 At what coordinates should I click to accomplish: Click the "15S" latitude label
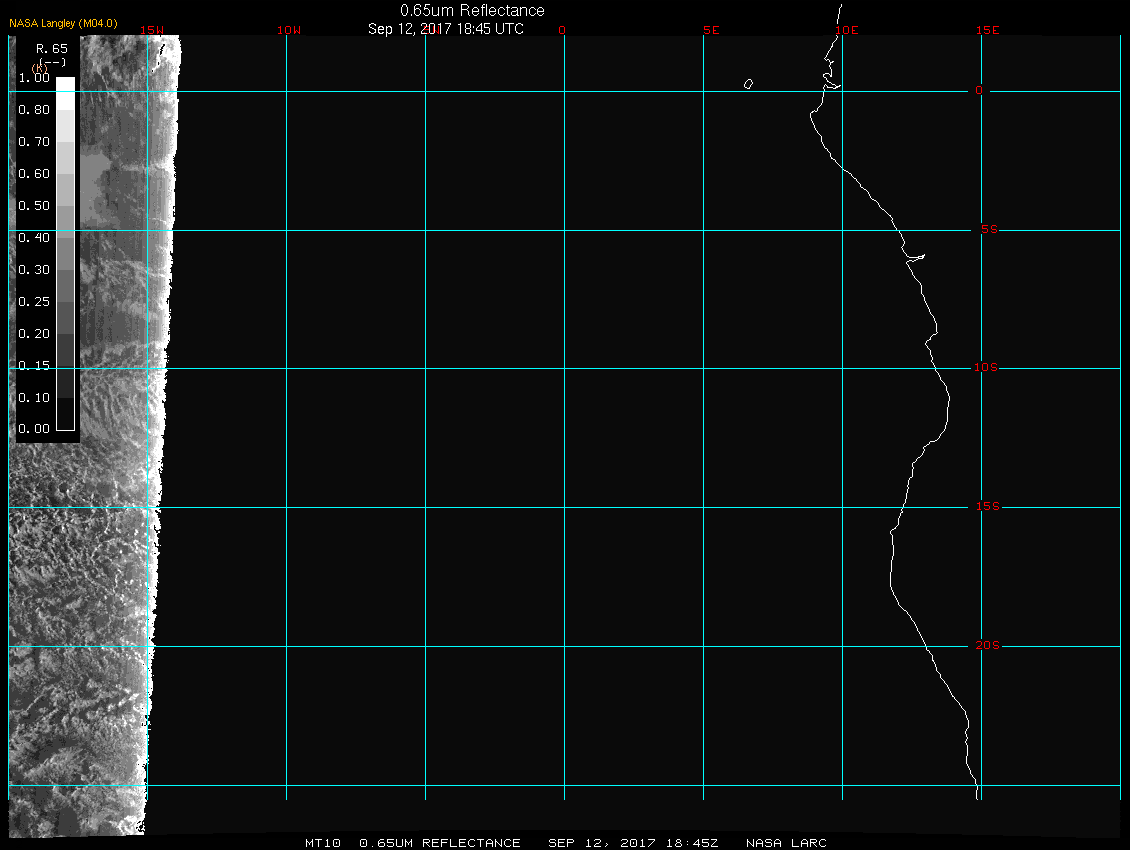click(987, 506)
